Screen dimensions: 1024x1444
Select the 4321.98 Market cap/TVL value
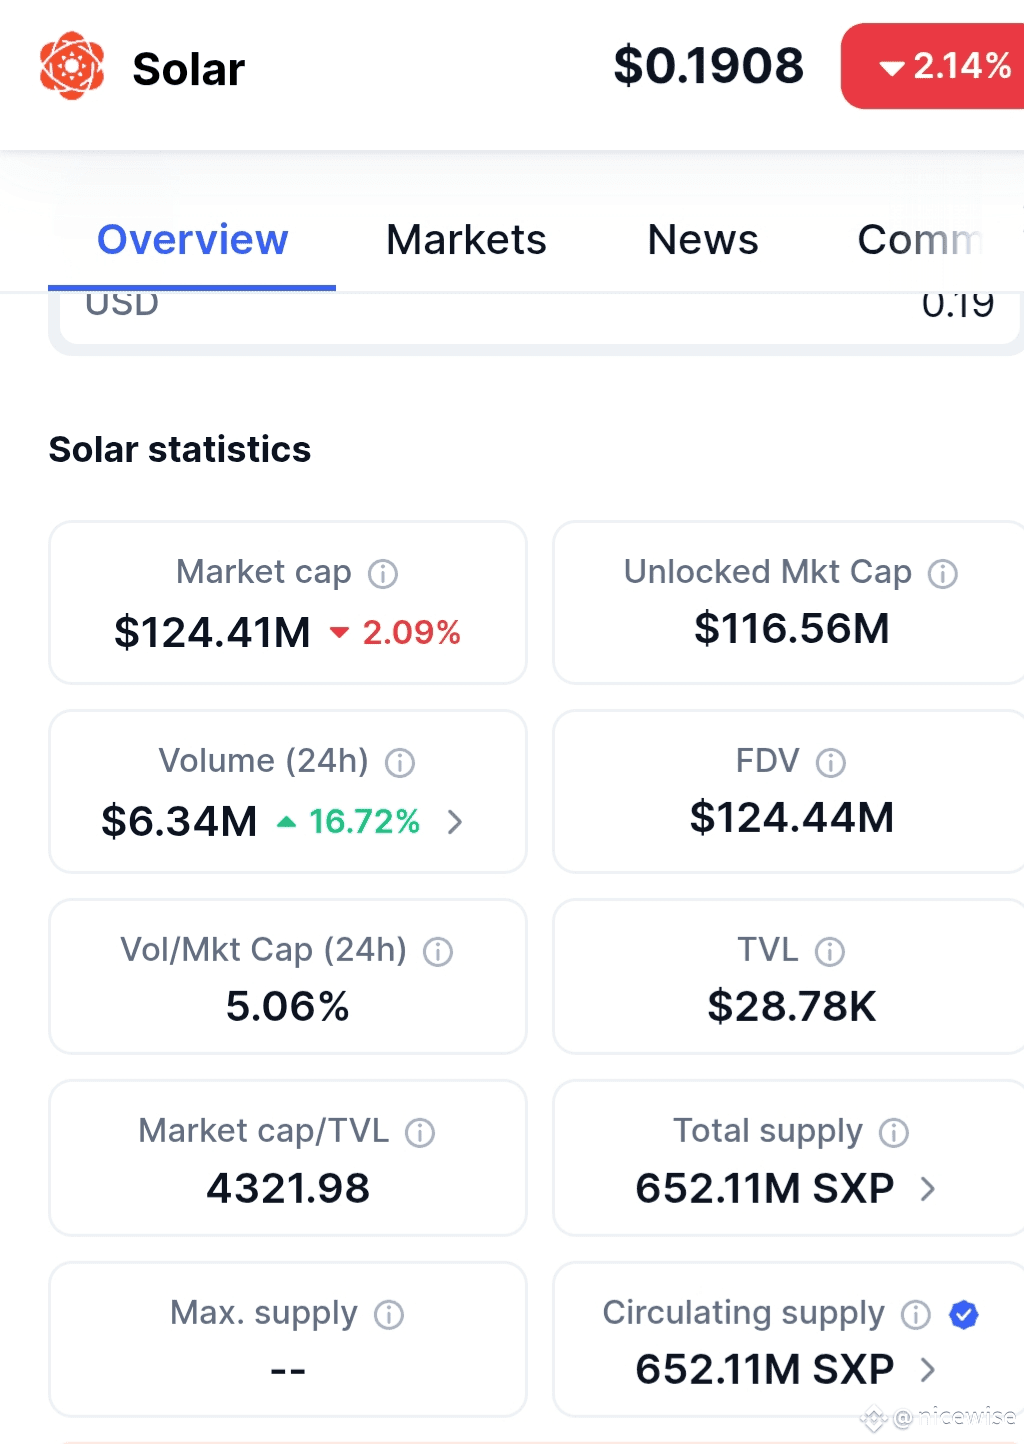coord(288,1189)
